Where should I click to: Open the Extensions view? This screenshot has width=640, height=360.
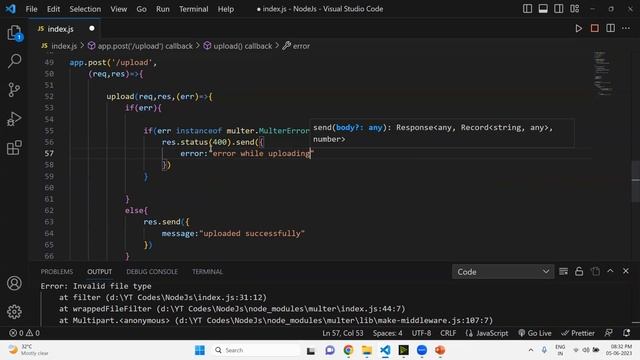[14, 147]
